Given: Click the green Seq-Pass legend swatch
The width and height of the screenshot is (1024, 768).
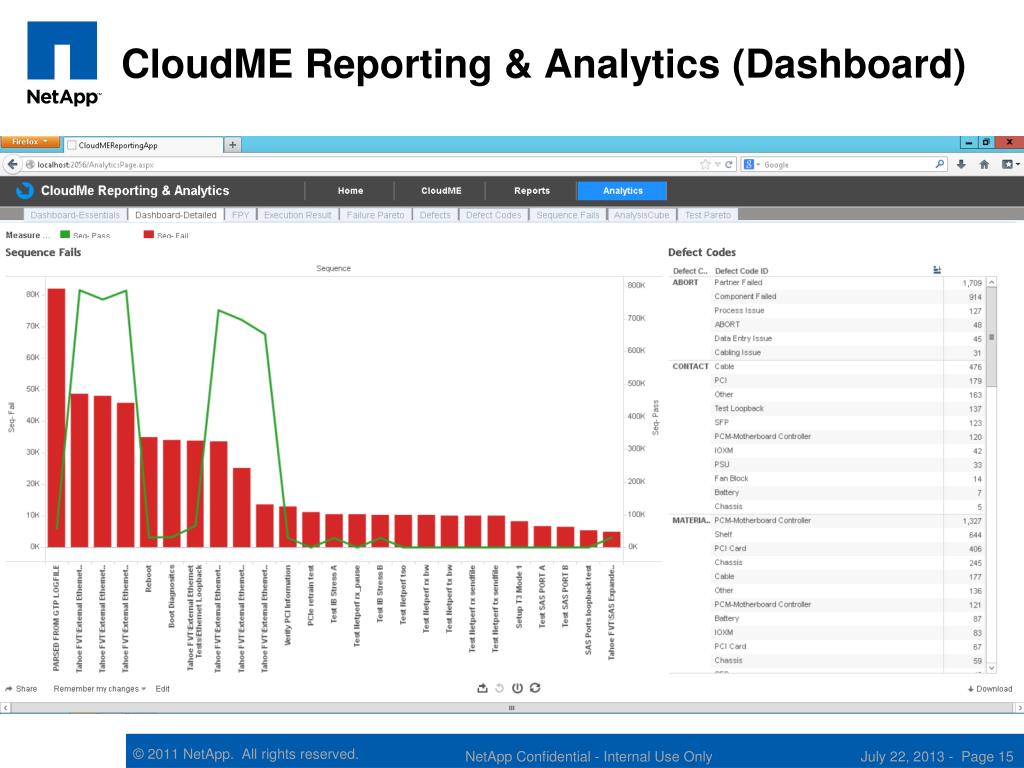Looking at the screenshot, I should [x=65, y=234].
